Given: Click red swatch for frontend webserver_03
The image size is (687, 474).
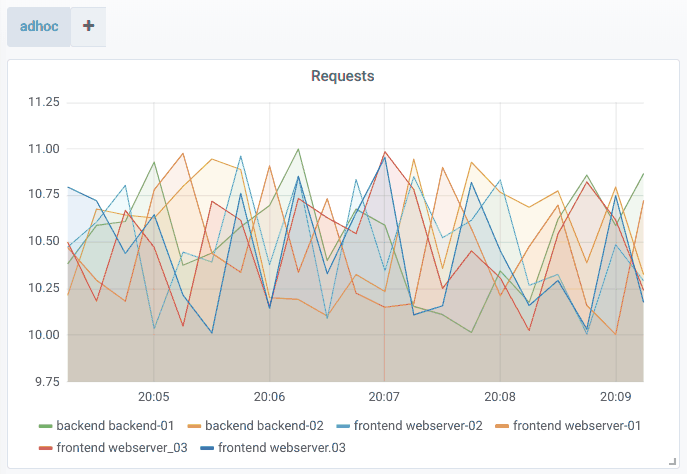Looking at the screenshot, I should 45,448.
